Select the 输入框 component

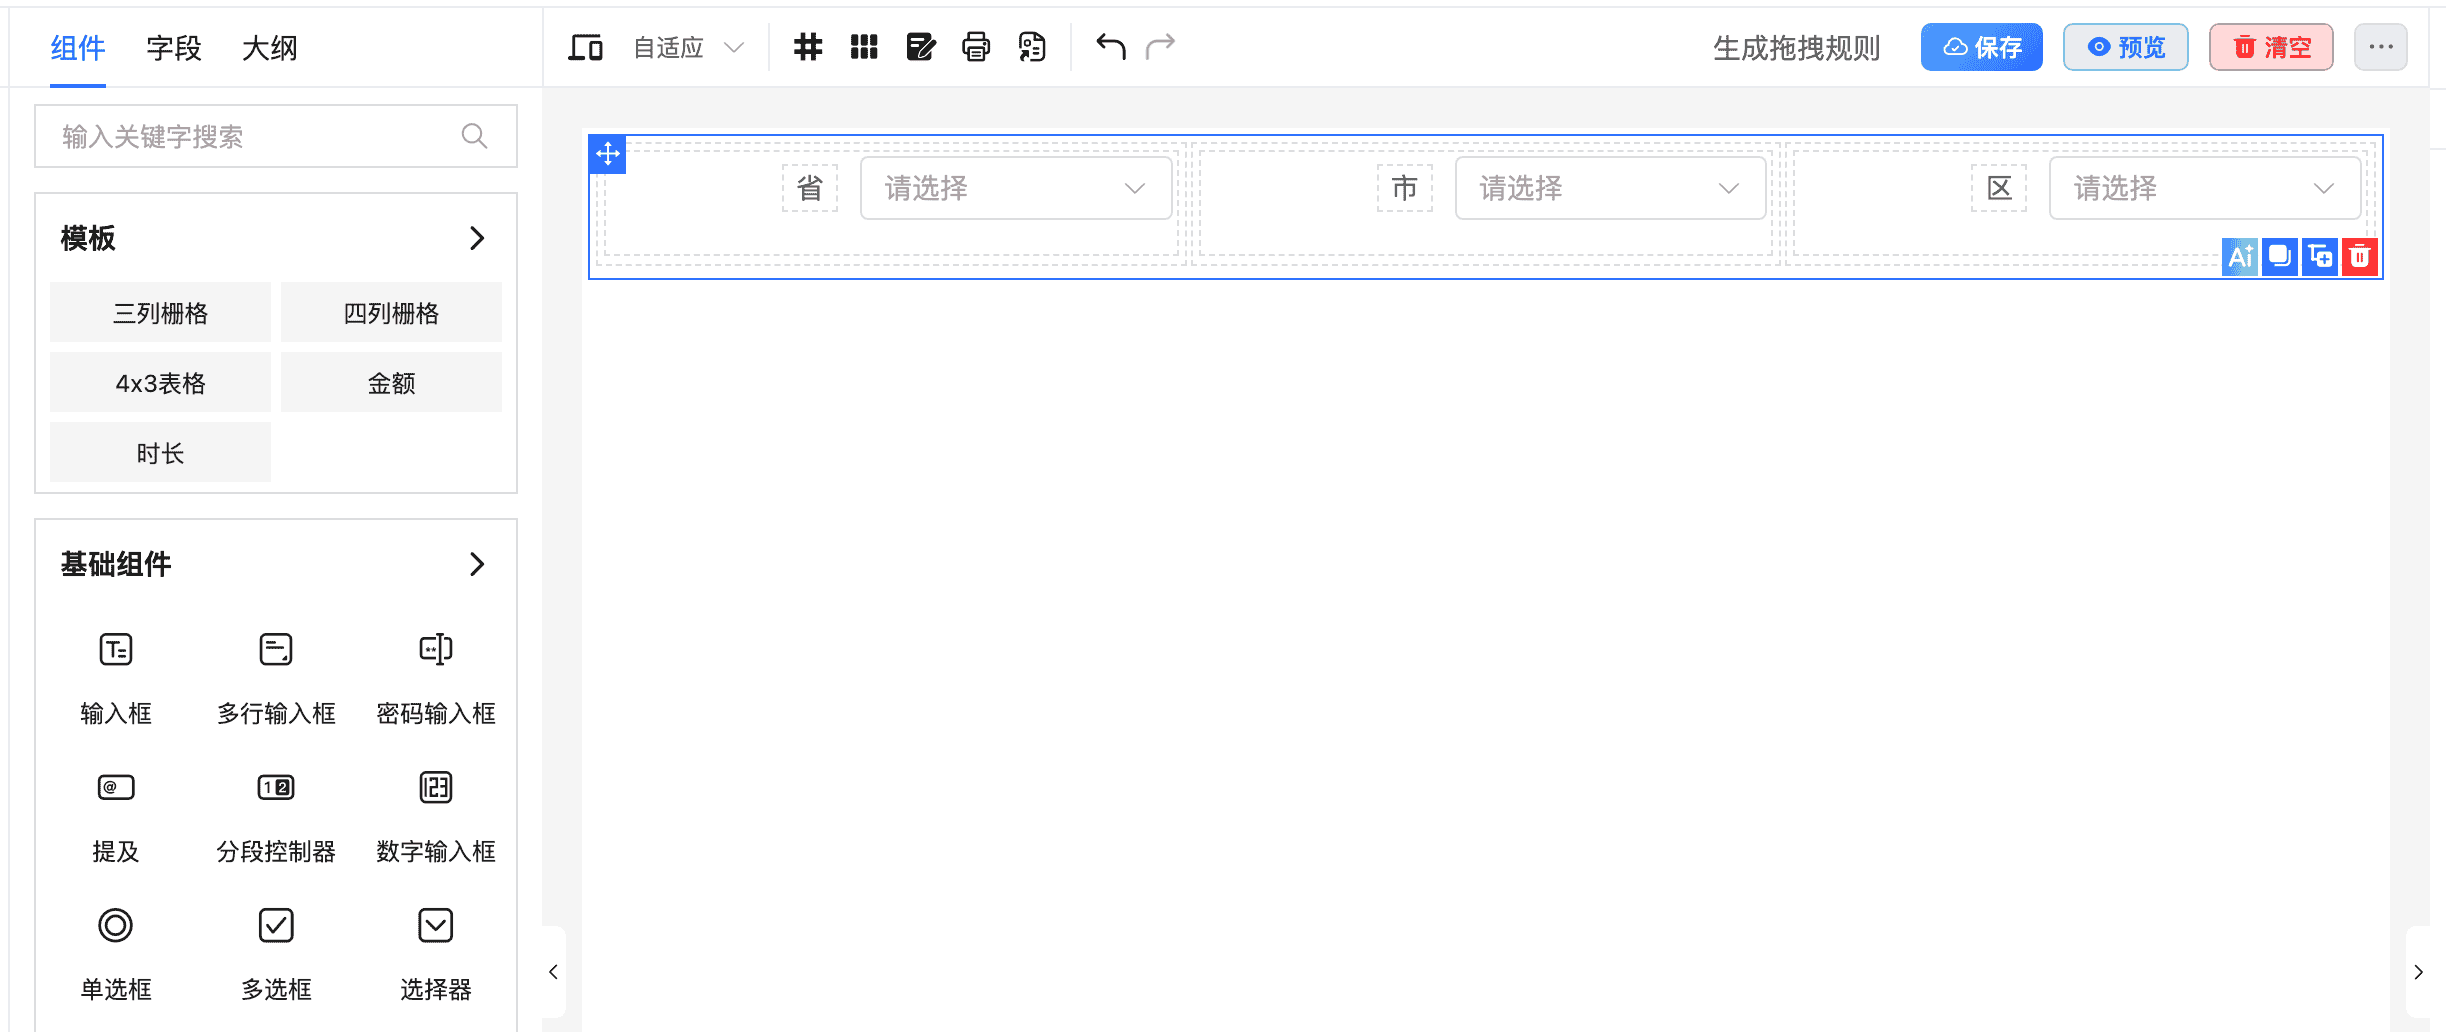click(x=116, y=678)
